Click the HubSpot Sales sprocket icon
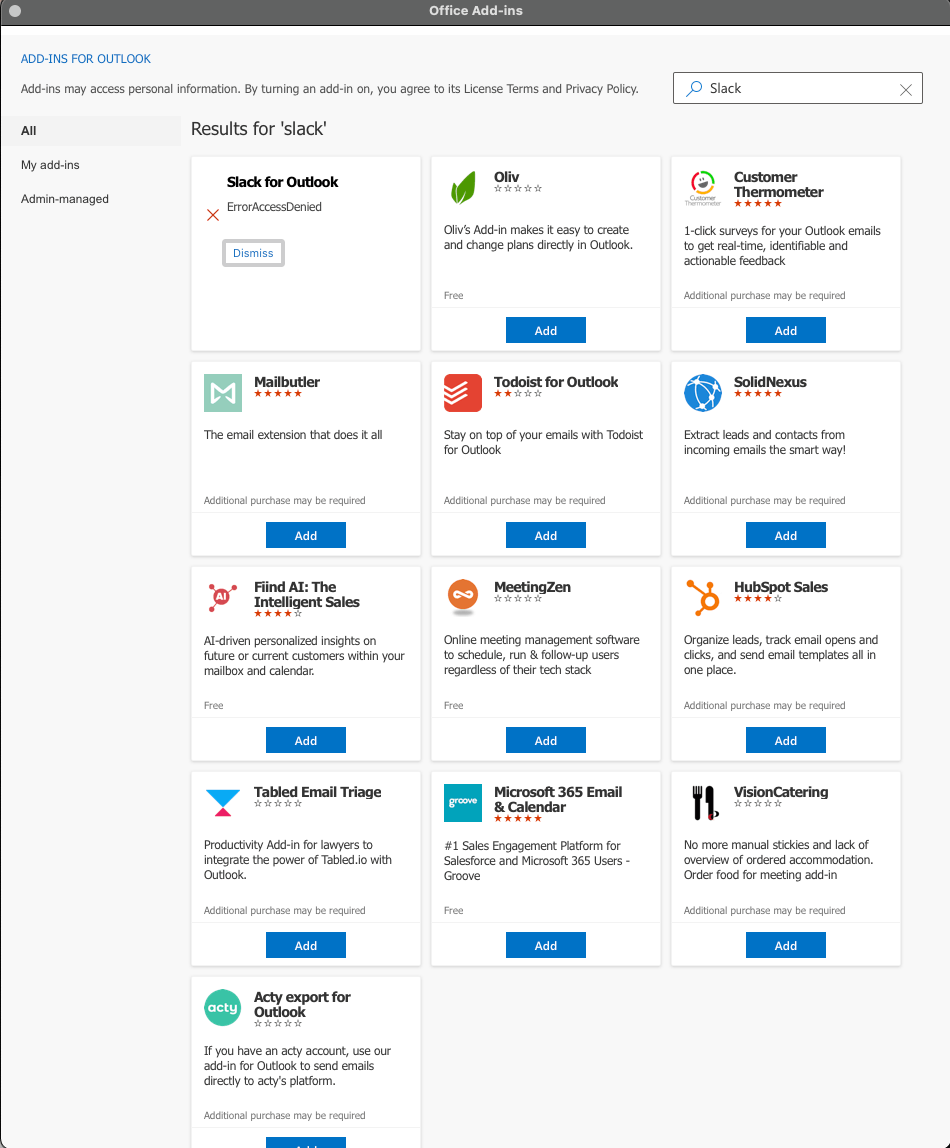The height and width of the screenshot is (1148, 950). pyautogui.click(x=703, y=597)
